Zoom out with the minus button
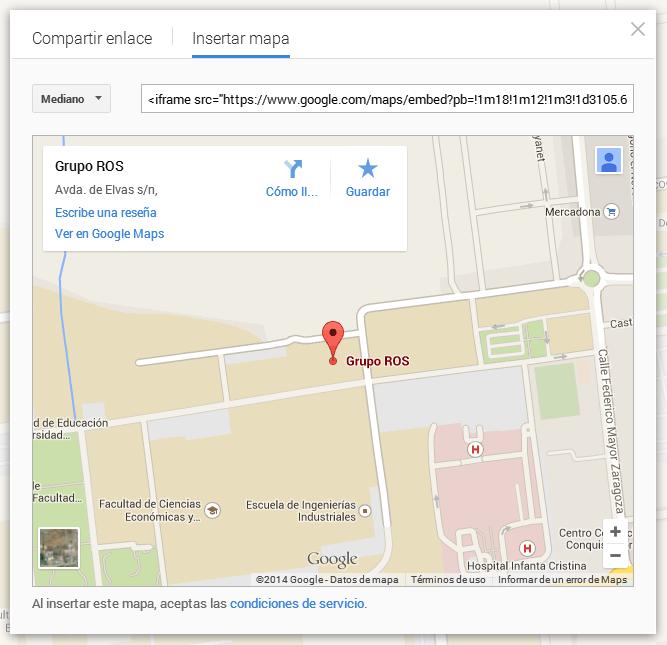The image size is (667, 645). [x=615, y=555]
